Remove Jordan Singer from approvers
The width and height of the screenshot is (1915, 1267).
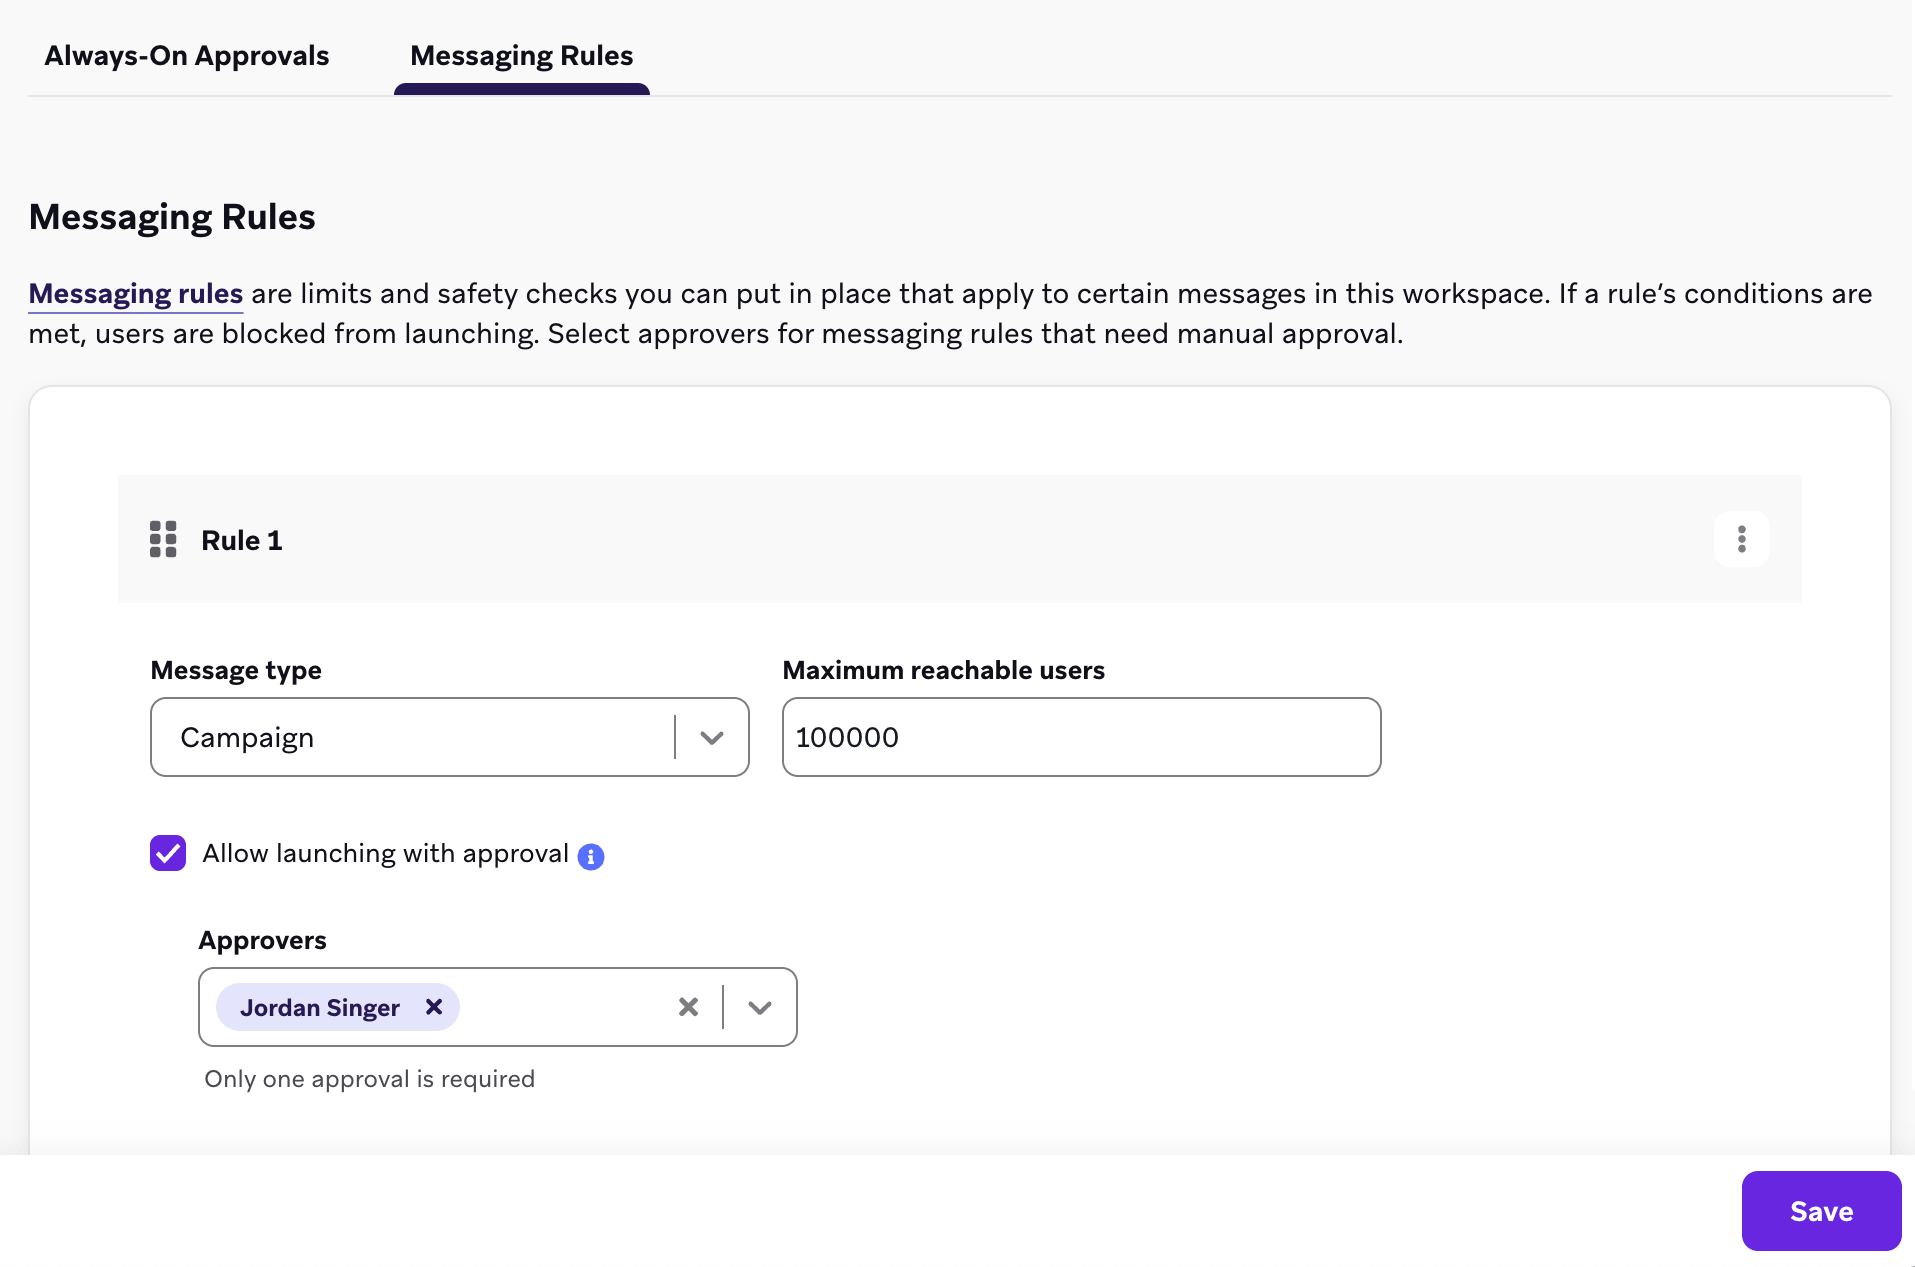tap(434, 1007)
